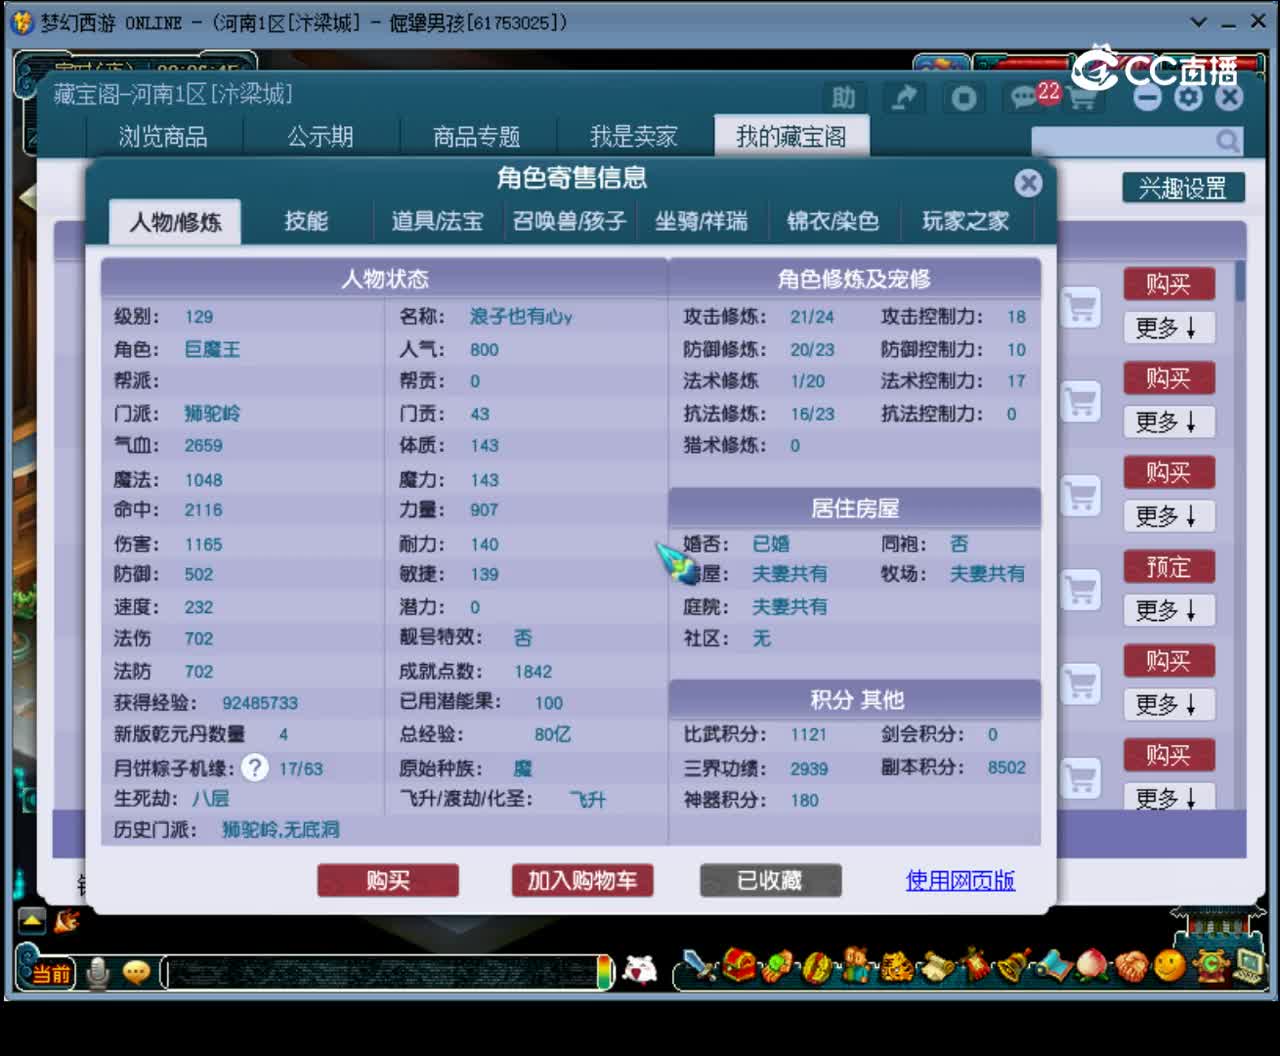Click the dialog's red 购买 button
Image resolution: width=1280 pixels, height=1056 pixels.
388,881
